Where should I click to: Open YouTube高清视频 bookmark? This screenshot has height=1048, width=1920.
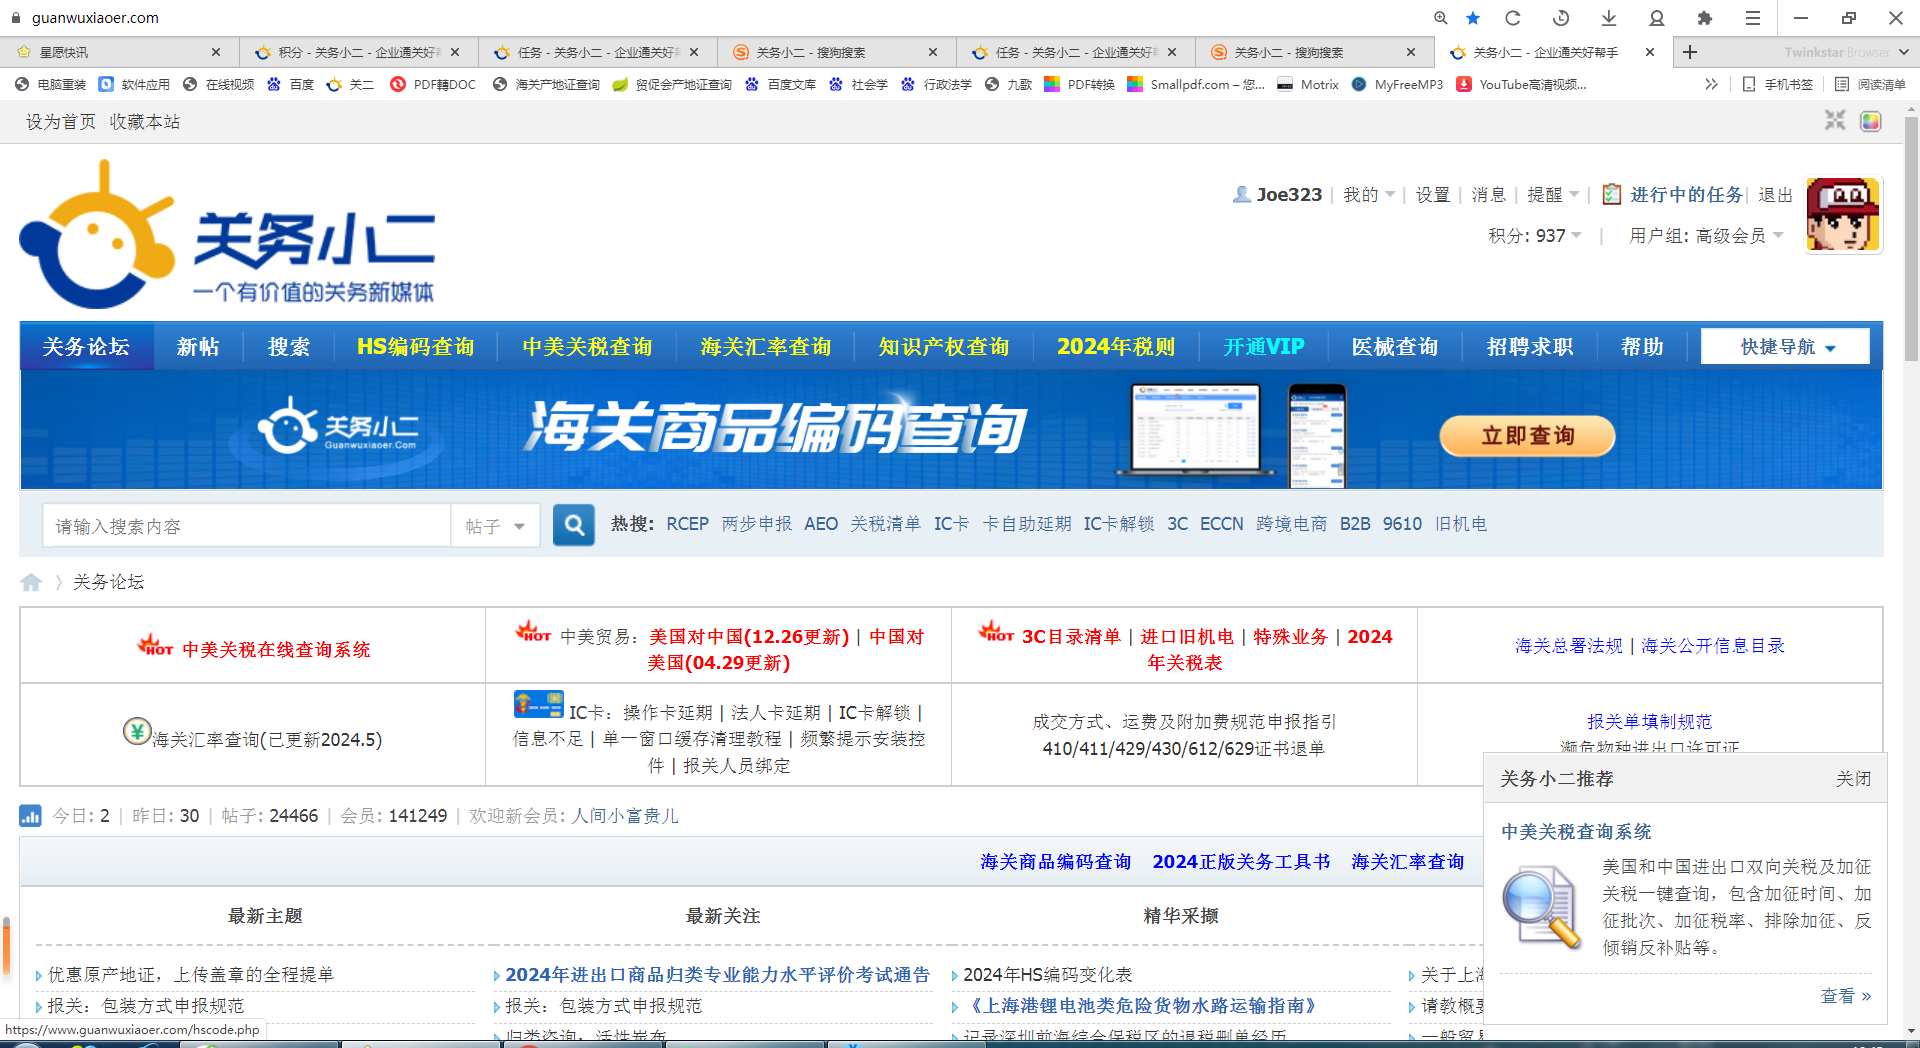pos(1521,84)
